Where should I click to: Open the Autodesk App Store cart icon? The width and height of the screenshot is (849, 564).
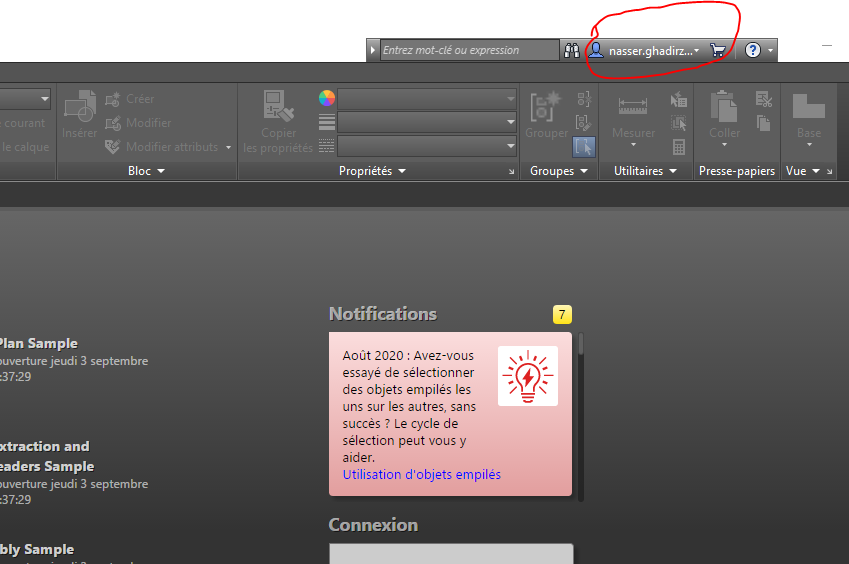tap(717, 50)
